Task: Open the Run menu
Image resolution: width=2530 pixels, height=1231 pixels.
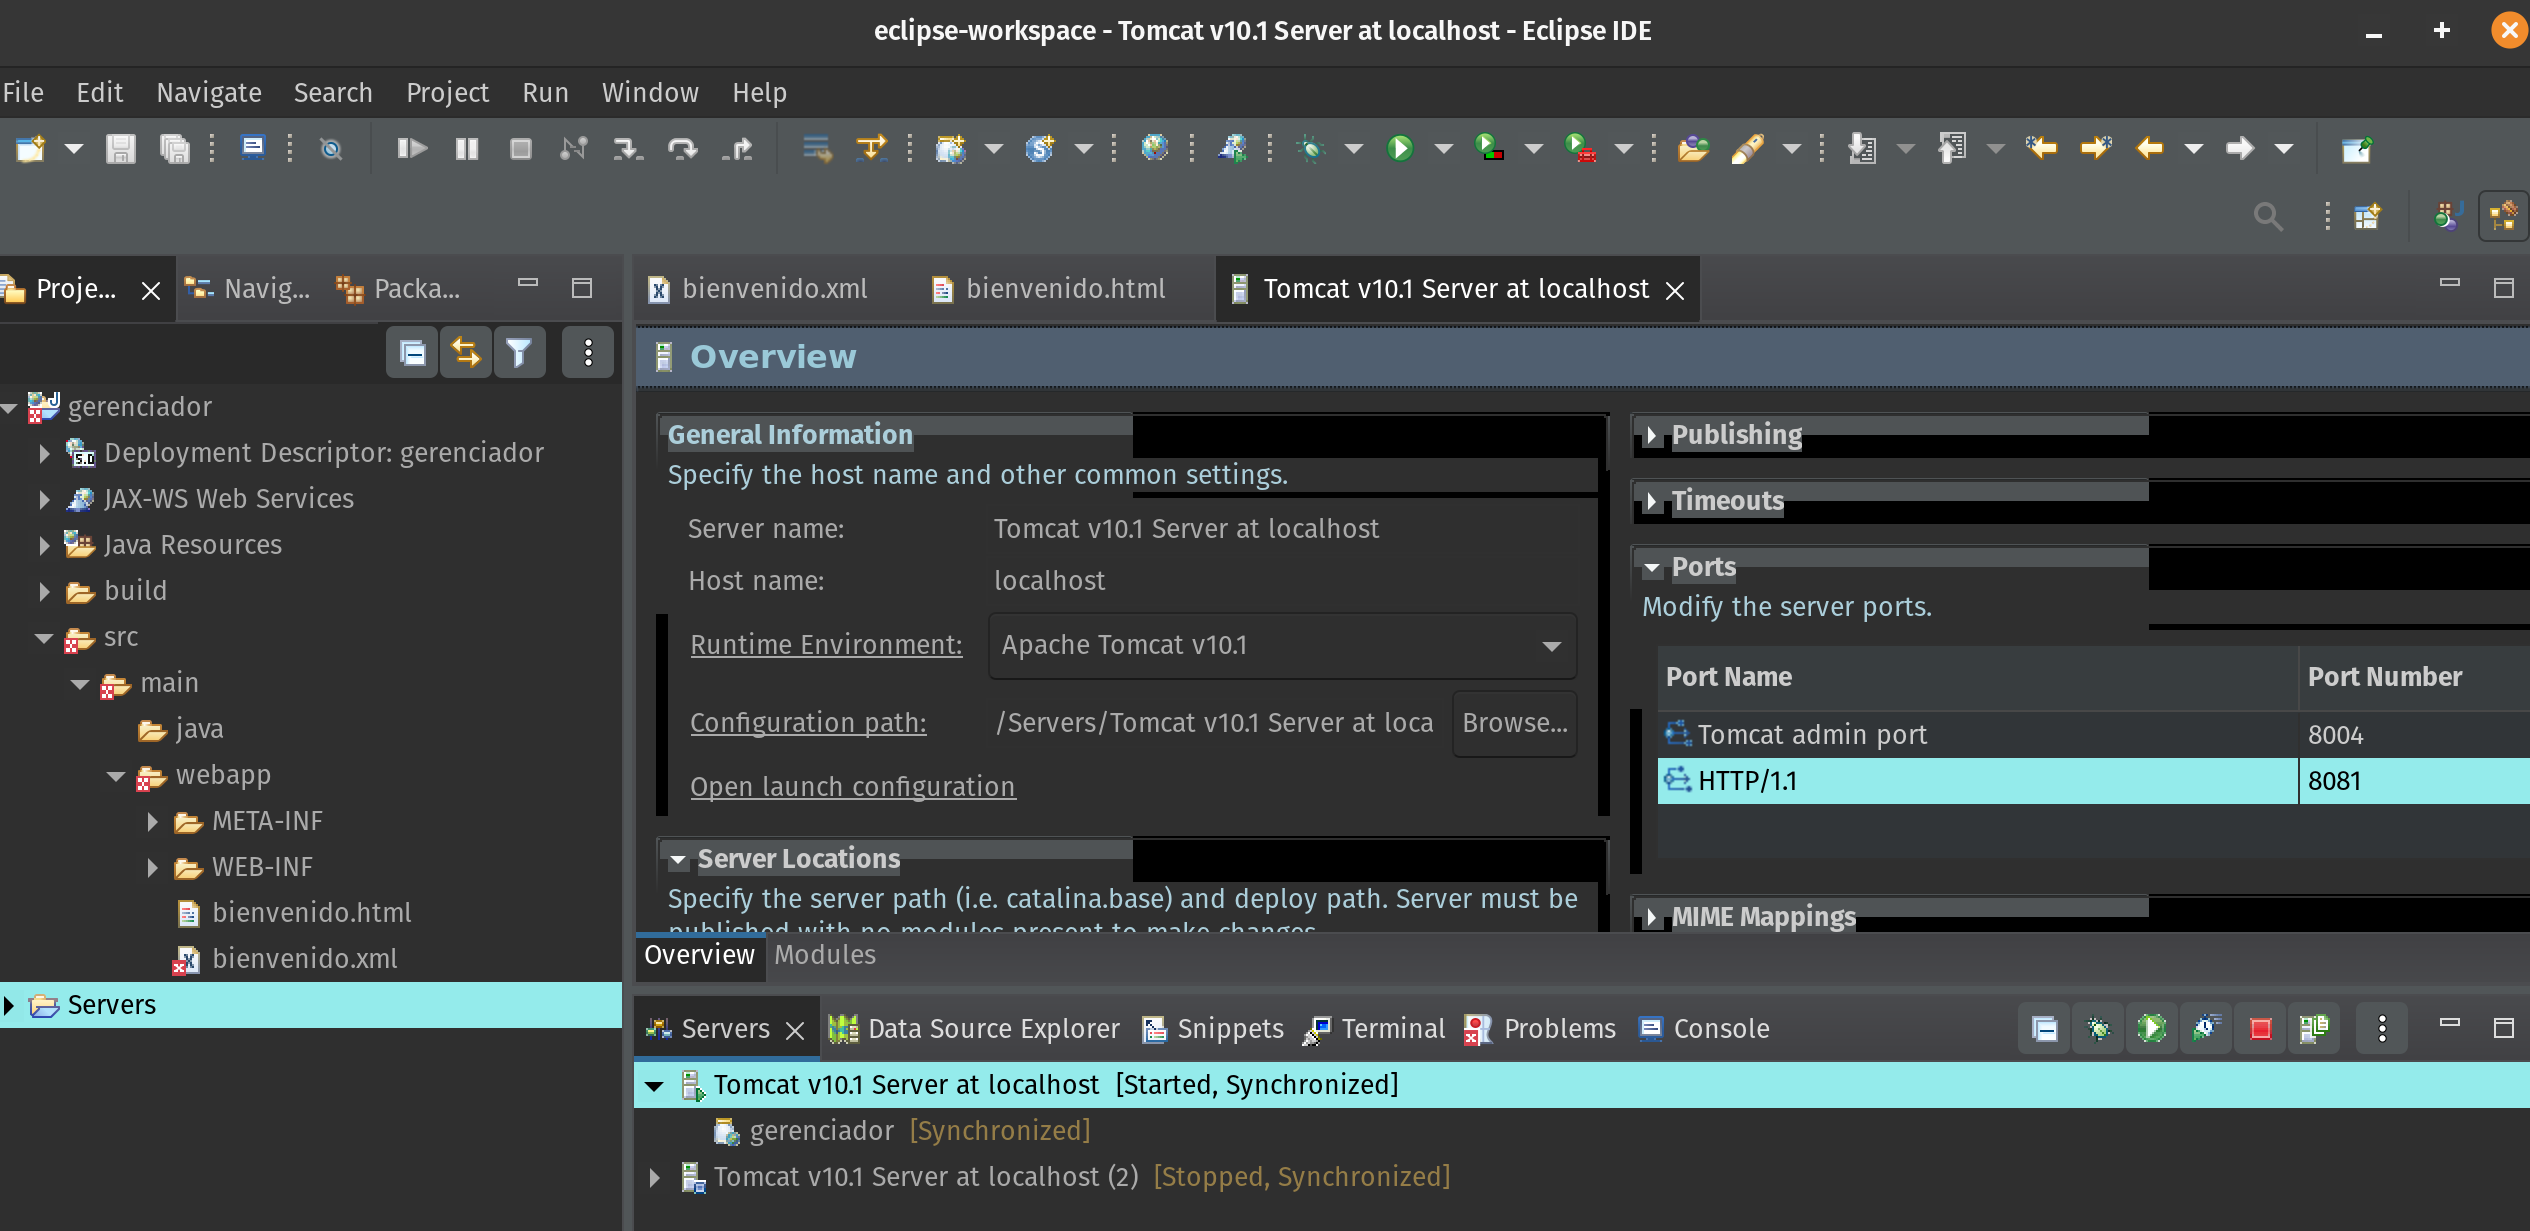Action: click(x=545, y=93)
